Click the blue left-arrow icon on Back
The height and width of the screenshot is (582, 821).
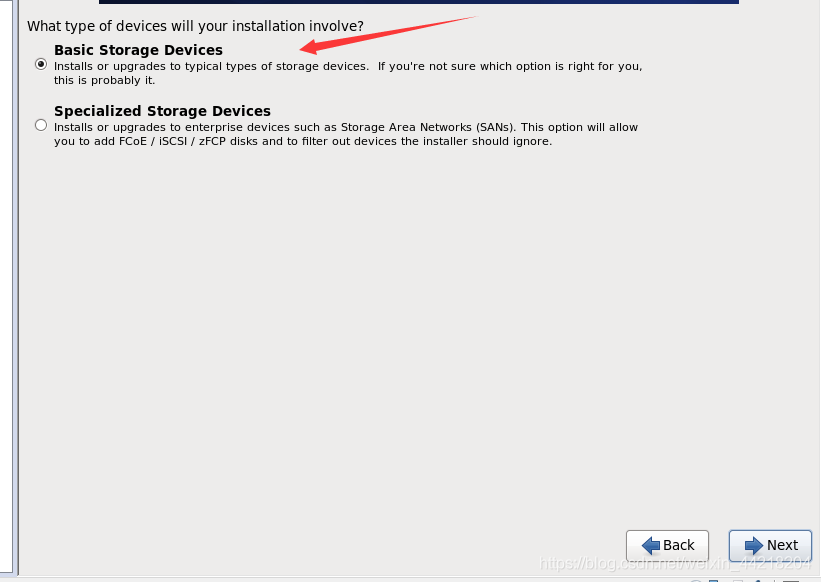click(651, 545)
